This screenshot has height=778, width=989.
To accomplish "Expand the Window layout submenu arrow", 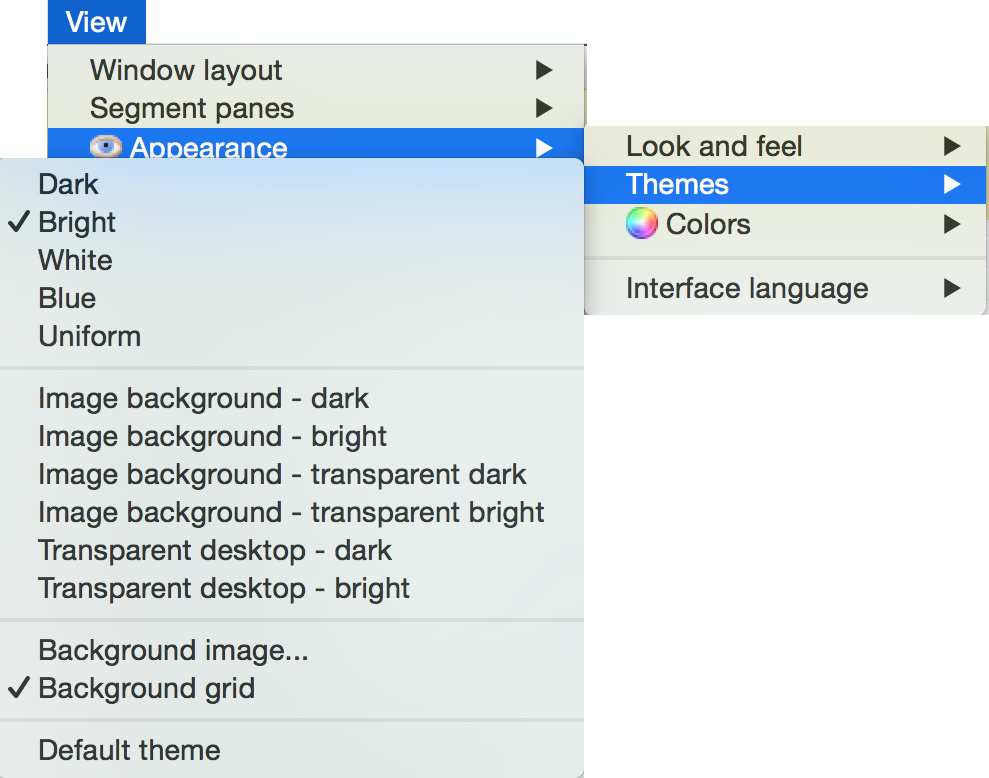I will 543,70.
